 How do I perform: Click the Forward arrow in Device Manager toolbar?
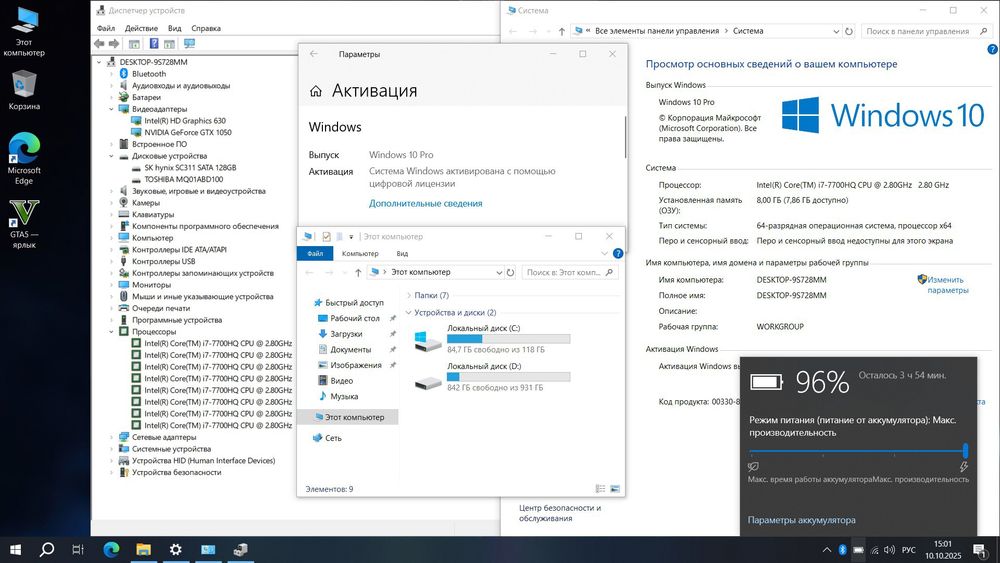coord(114,43)
